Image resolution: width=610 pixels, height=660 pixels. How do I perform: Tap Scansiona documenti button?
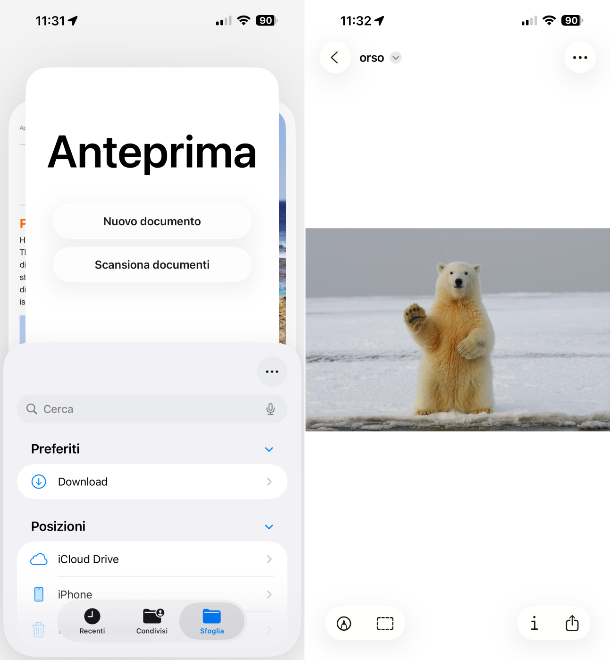tap(152, 265)
